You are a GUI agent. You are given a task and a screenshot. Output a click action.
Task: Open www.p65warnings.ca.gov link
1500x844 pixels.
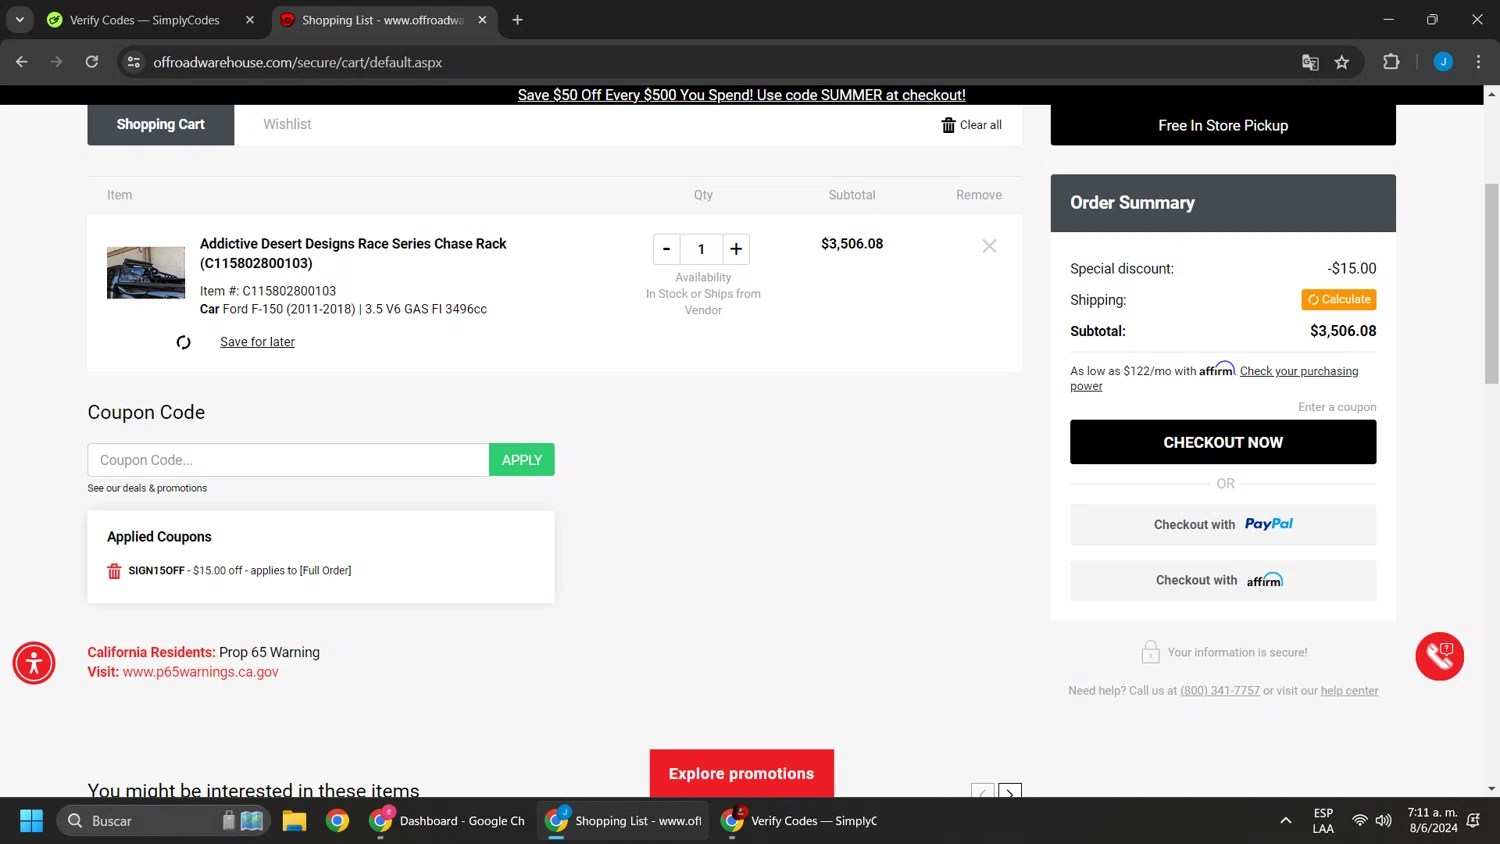pyautogui.click(x=200, y=672)
